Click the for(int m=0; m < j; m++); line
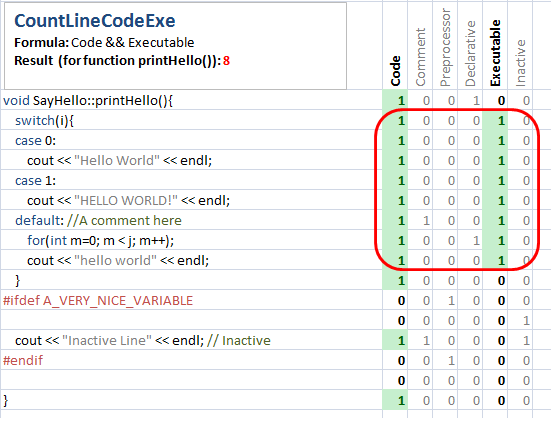 point(101,241)
